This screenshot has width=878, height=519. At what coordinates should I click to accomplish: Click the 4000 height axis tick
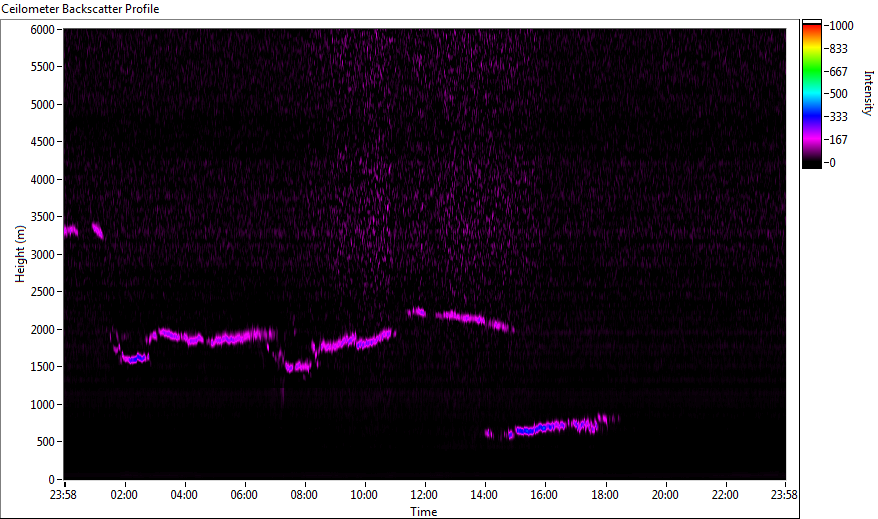tap(43, 180)
